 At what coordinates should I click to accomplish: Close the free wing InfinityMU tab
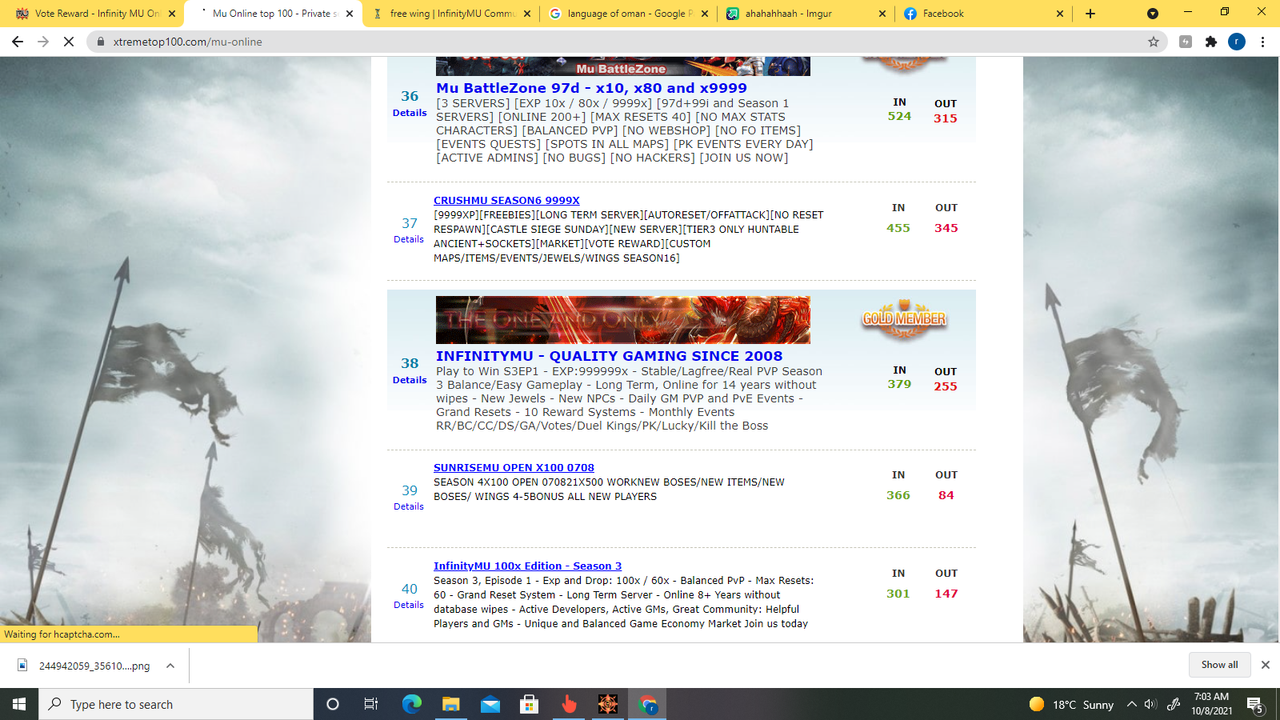(527, 14)
